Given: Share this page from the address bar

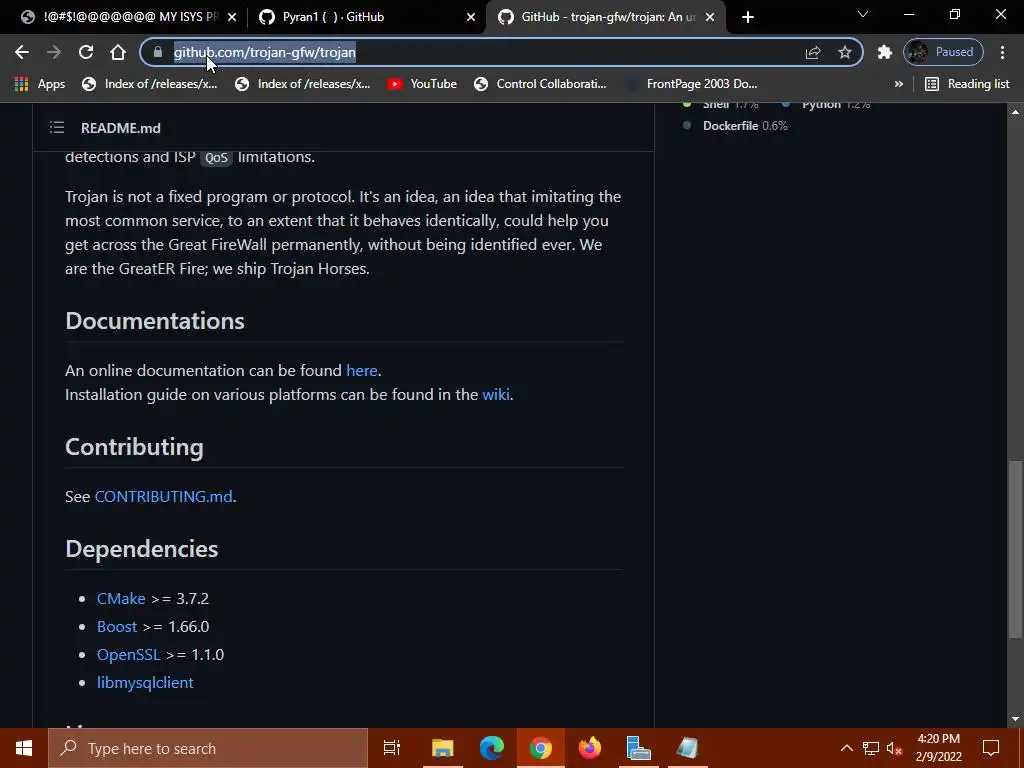Looking at the screenshot, I should [813, 52].
